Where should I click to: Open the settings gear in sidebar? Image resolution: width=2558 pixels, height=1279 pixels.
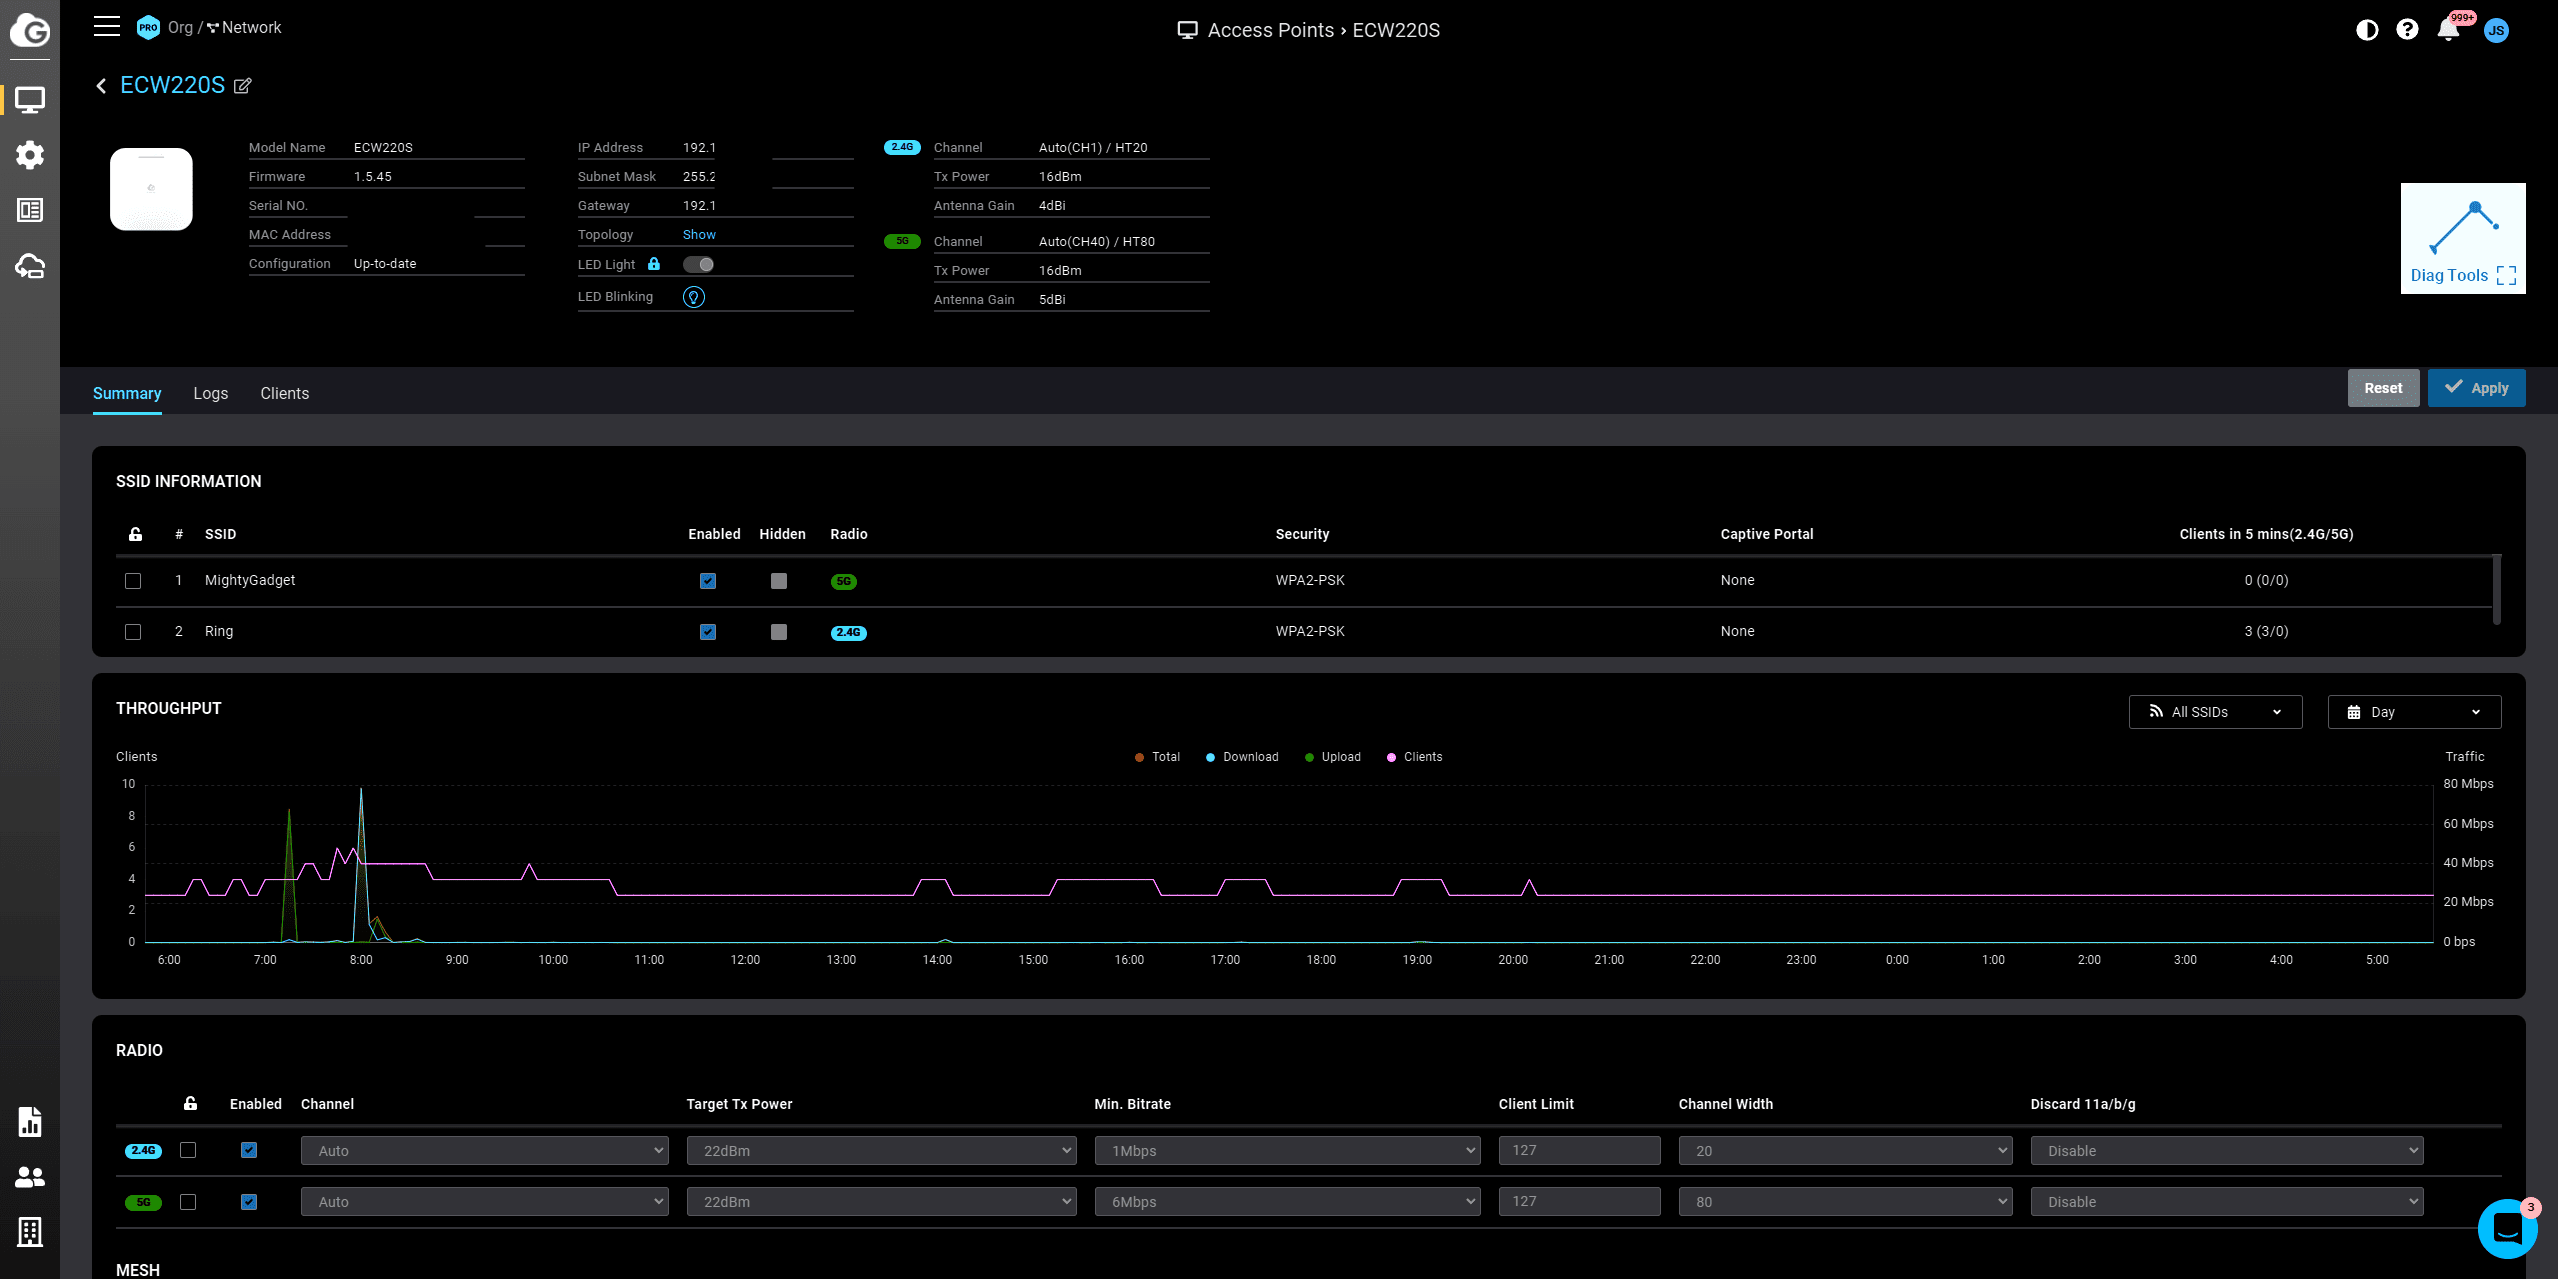[x=30, y=155]
